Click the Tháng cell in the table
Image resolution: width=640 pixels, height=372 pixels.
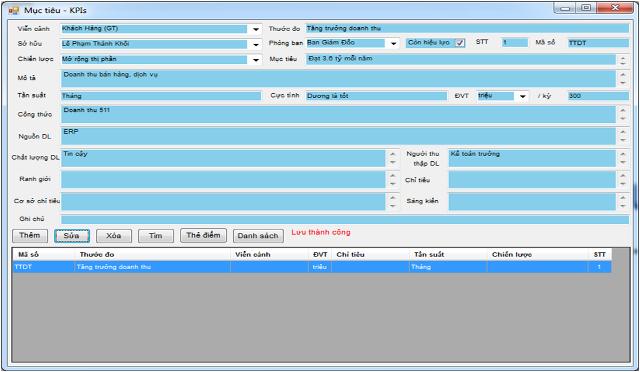coord(448,267)
